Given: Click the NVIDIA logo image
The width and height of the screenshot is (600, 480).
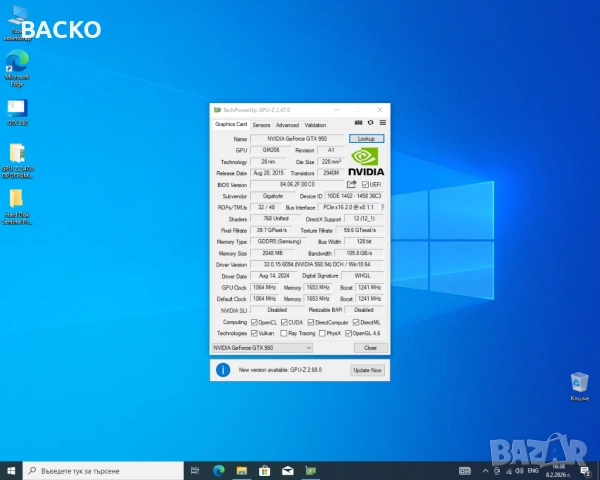Looking at the screenshot, I should [365, 162].
